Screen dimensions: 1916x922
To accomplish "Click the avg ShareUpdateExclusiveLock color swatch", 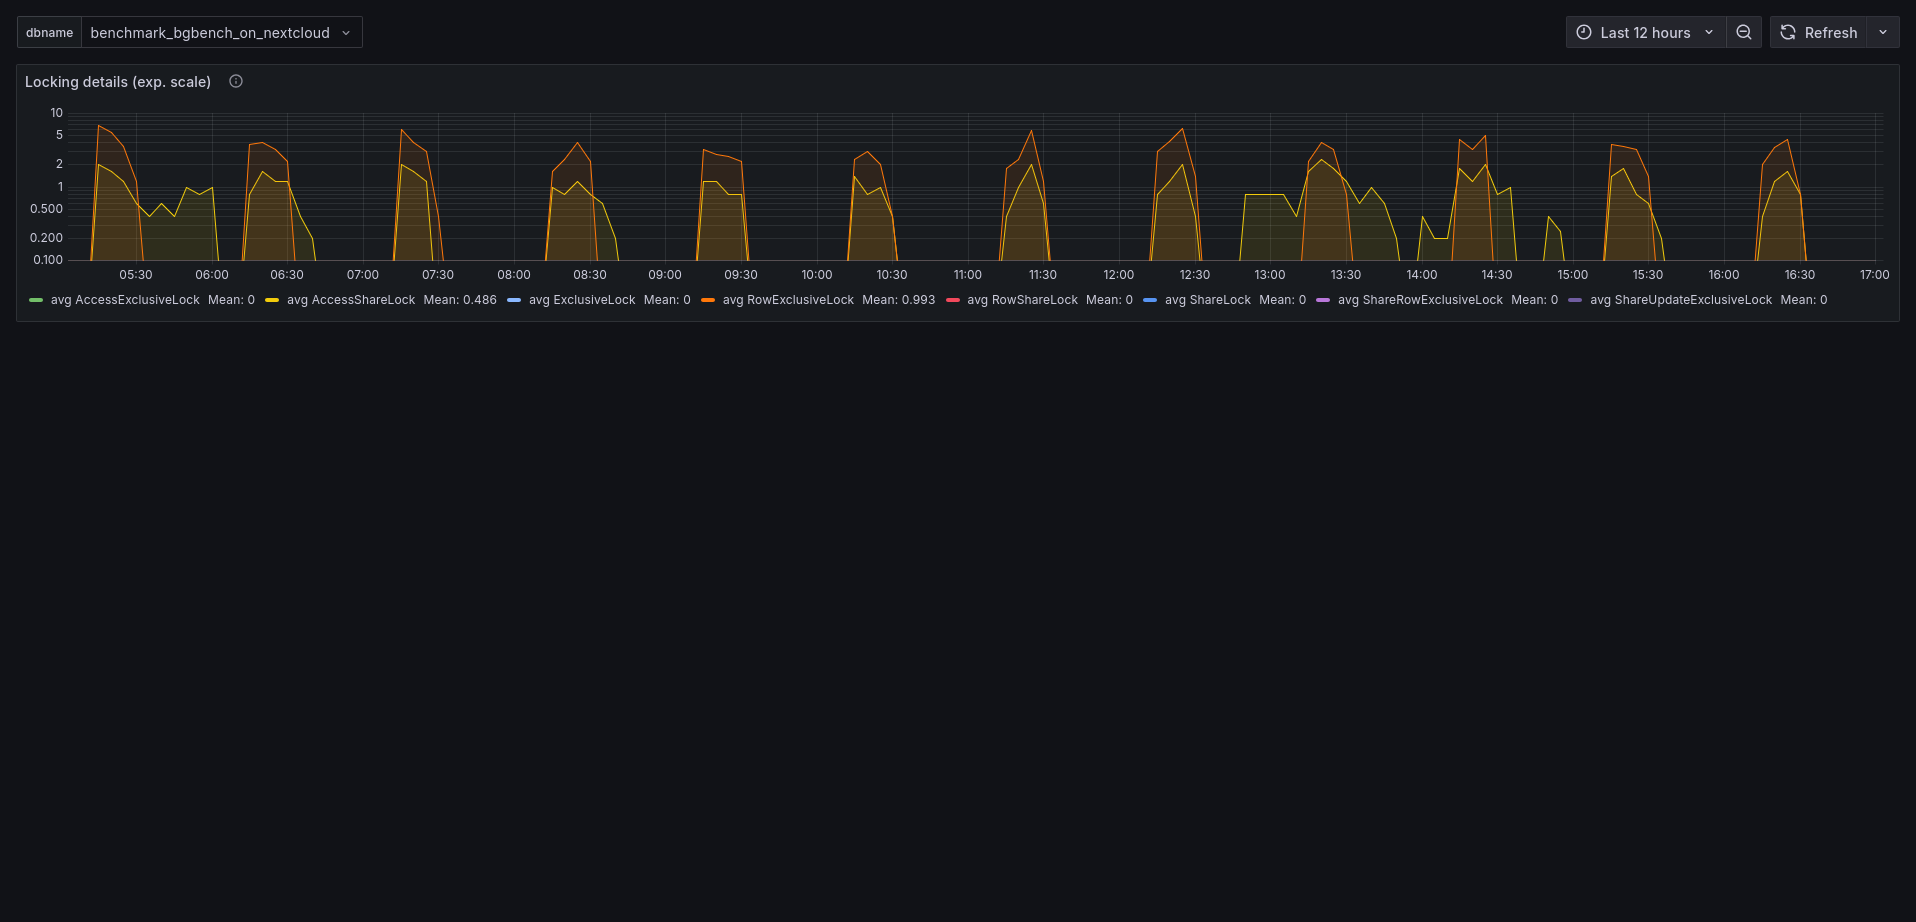I will (1575, 300).
